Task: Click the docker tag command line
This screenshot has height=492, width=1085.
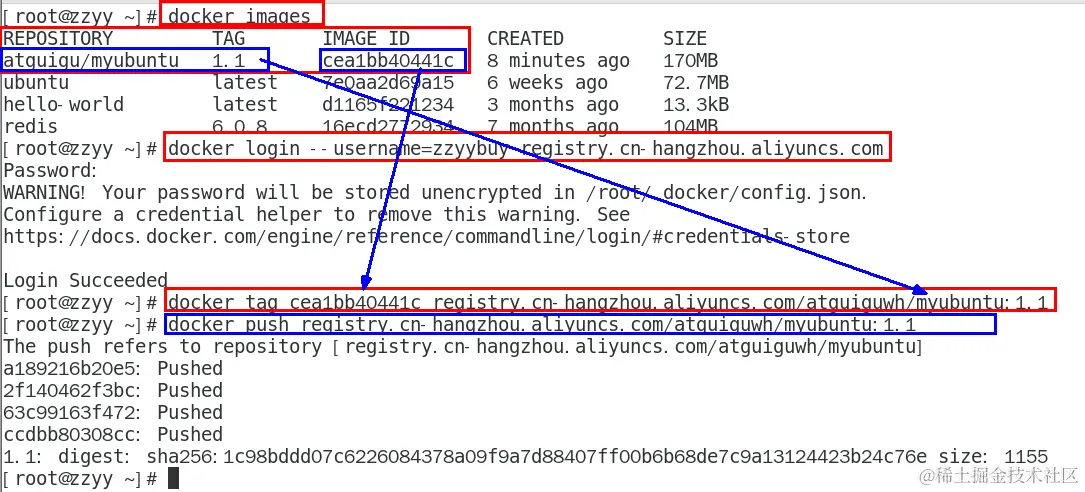Action: pyautogui.click(x=611, y=302)
